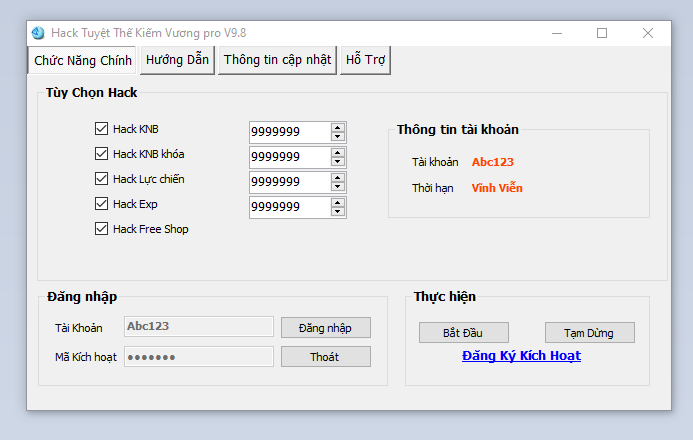Click the app icon in the title bar
Screen dimensions: 693x440
(x=38, y=33)
